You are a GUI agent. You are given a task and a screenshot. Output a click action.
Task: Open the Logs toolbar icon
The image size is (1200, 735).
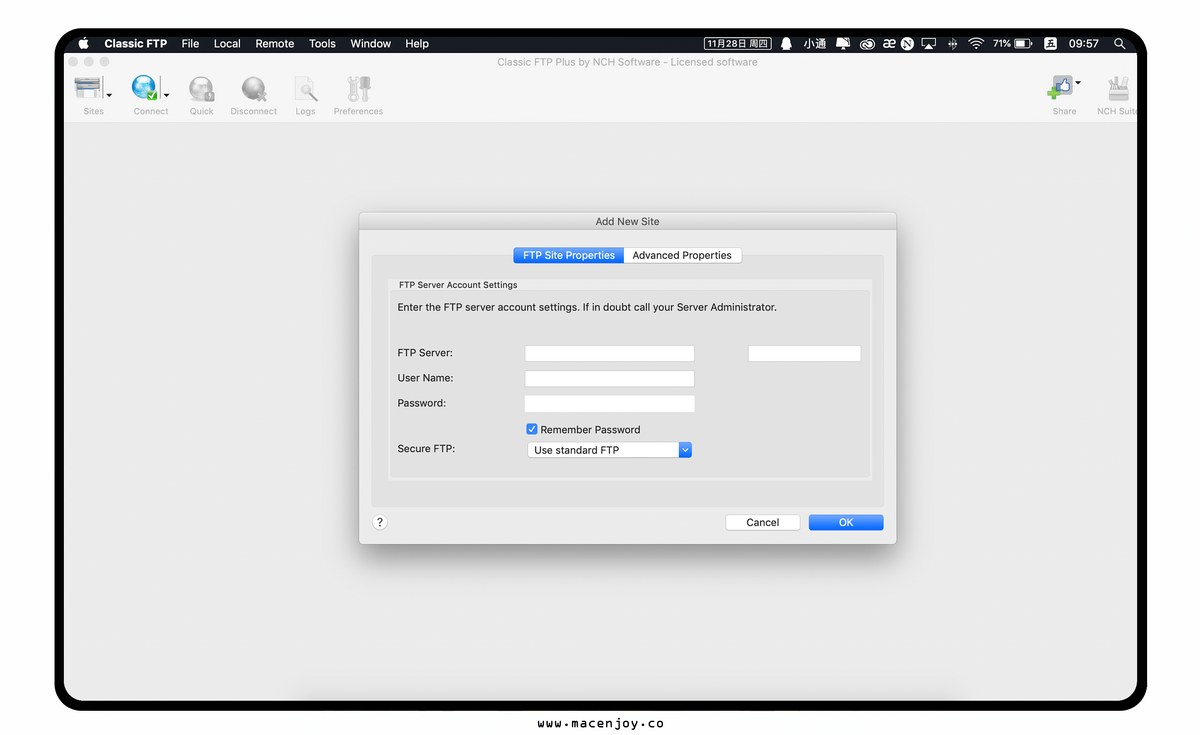tap(306, 89)
